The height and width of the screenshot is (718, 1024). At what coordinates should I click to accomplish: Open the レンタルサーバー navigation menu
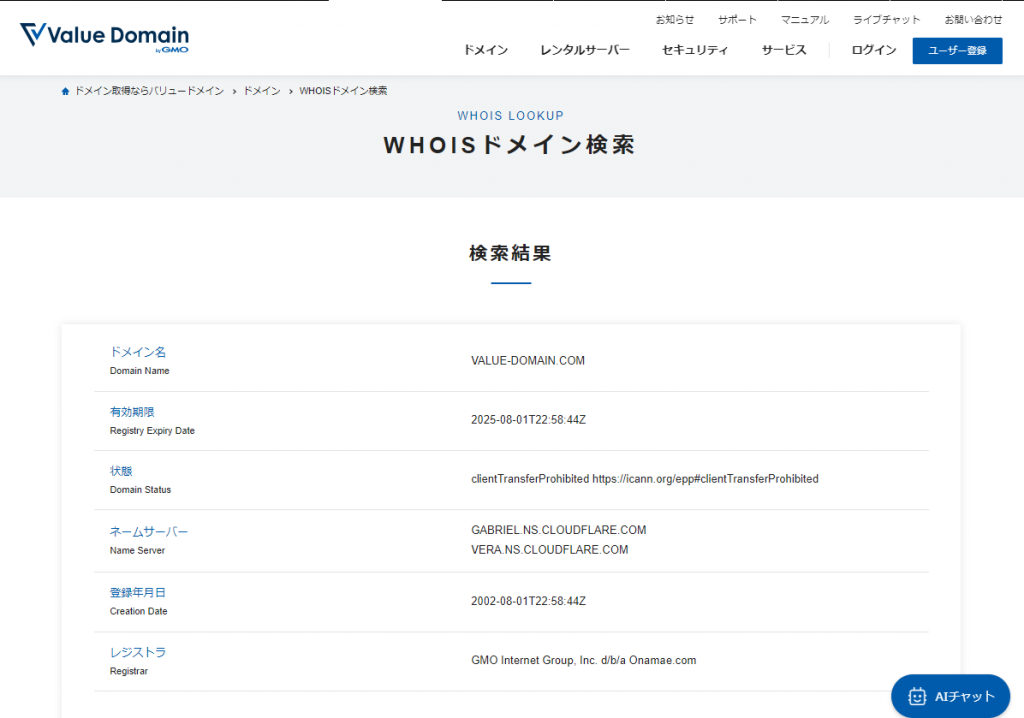click(585, 50)
